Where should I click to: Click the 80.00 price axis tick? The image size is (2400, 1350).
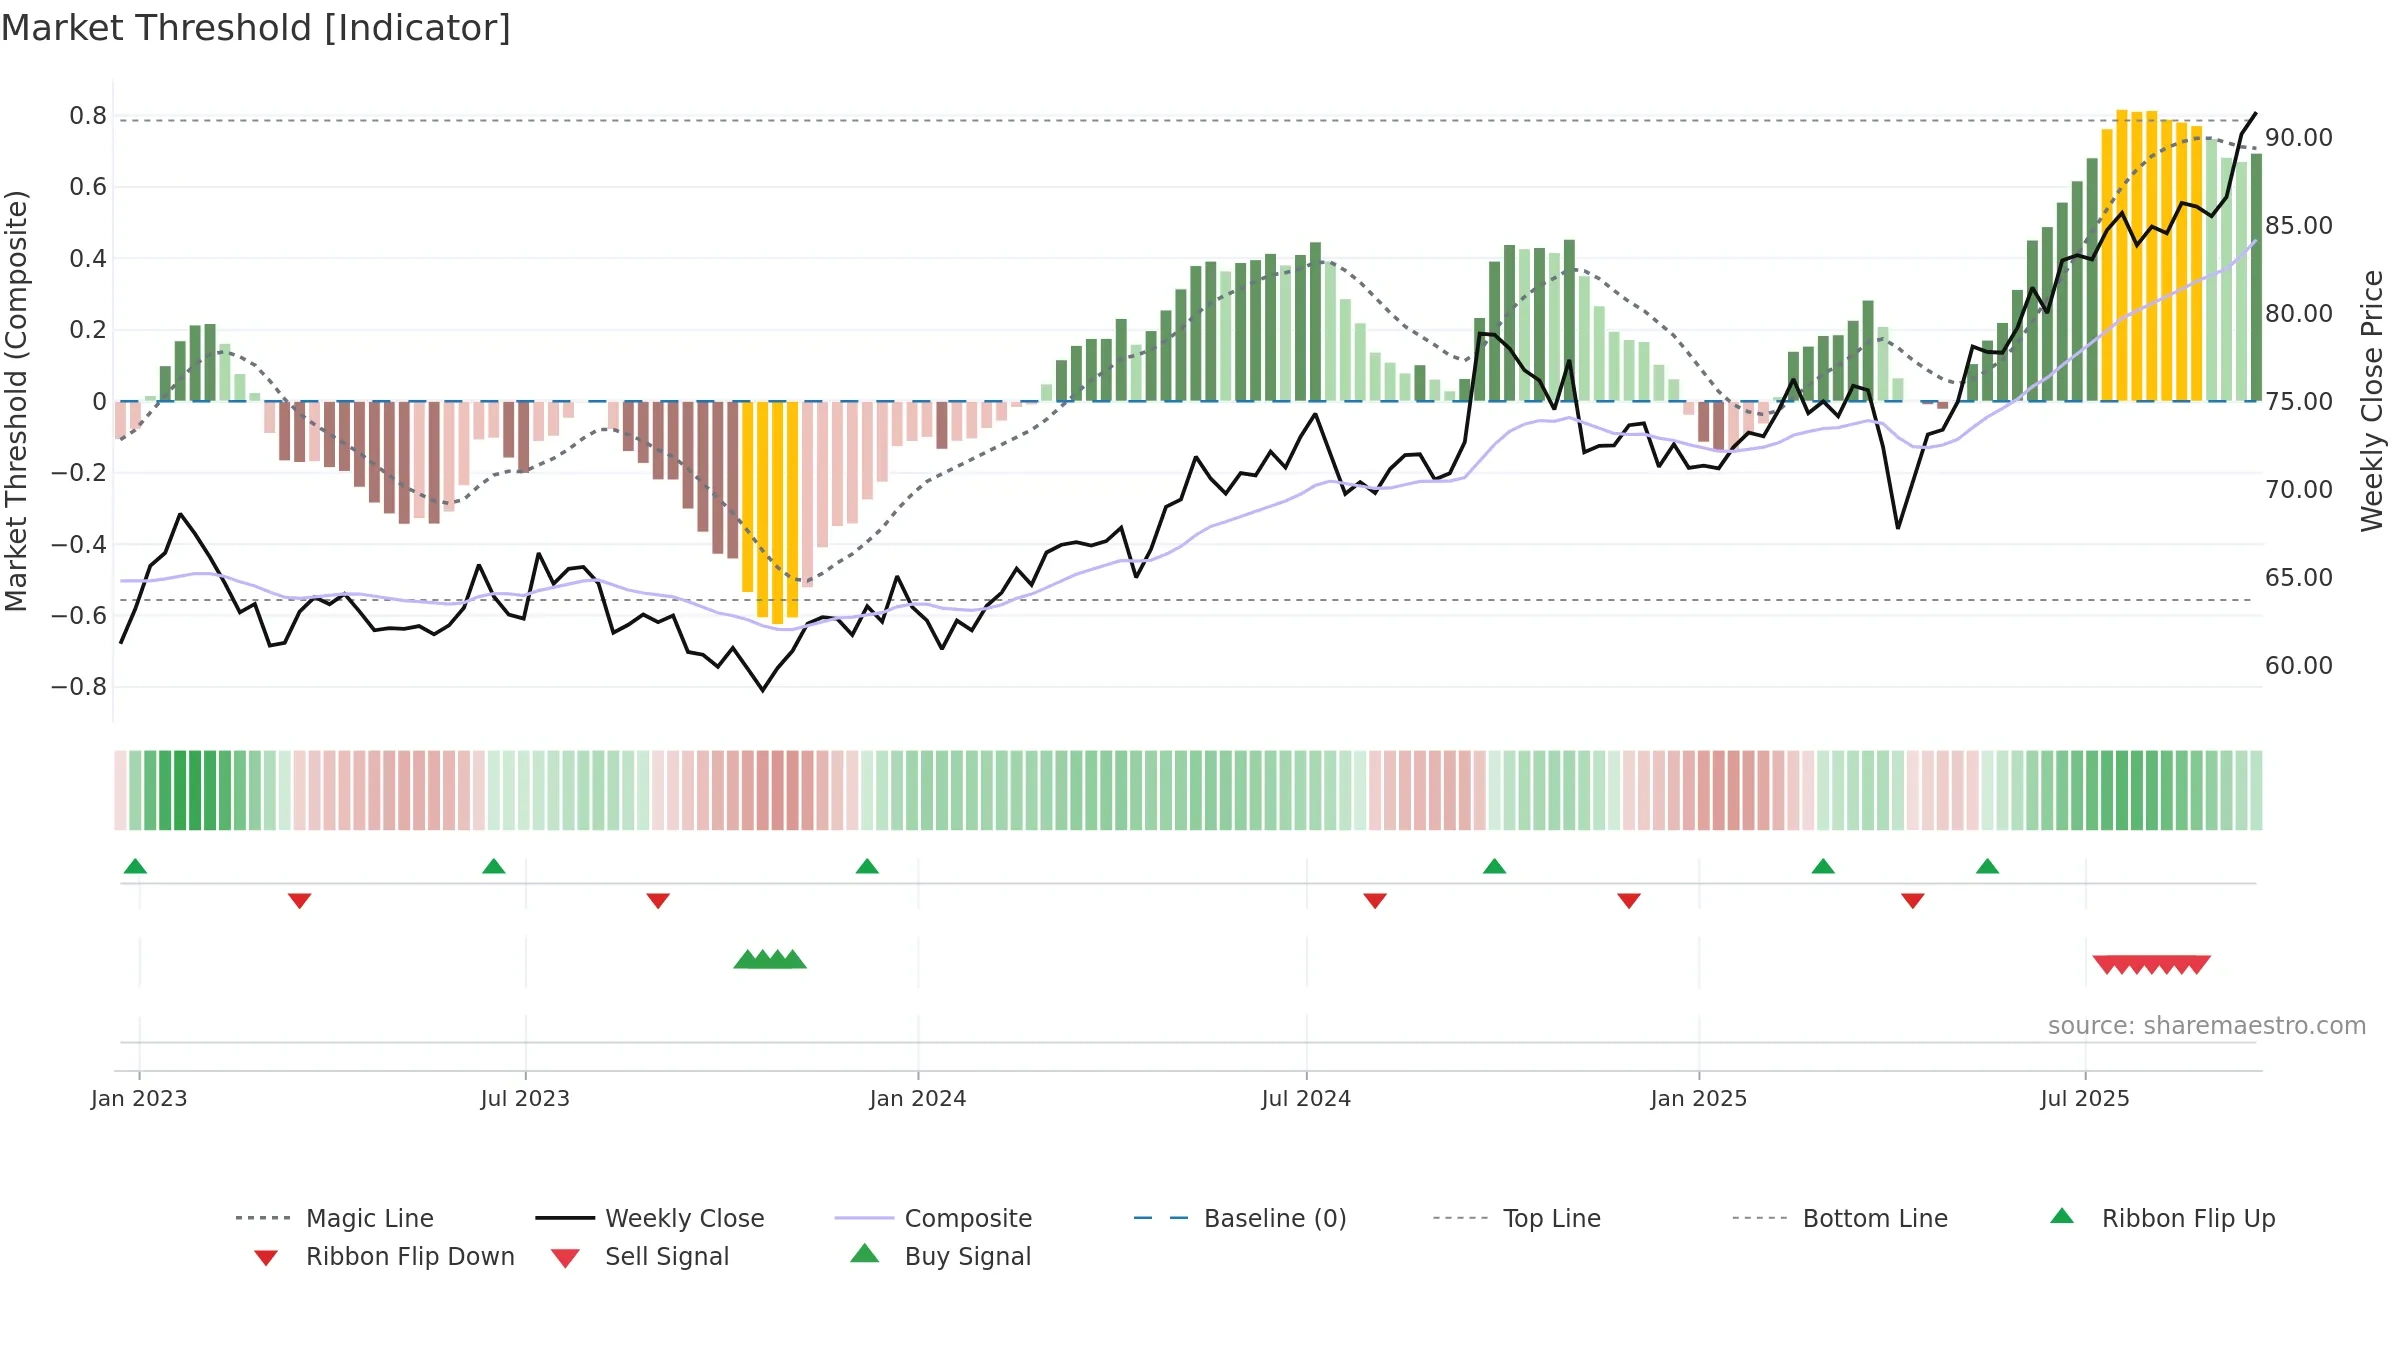click(2299, 314)
